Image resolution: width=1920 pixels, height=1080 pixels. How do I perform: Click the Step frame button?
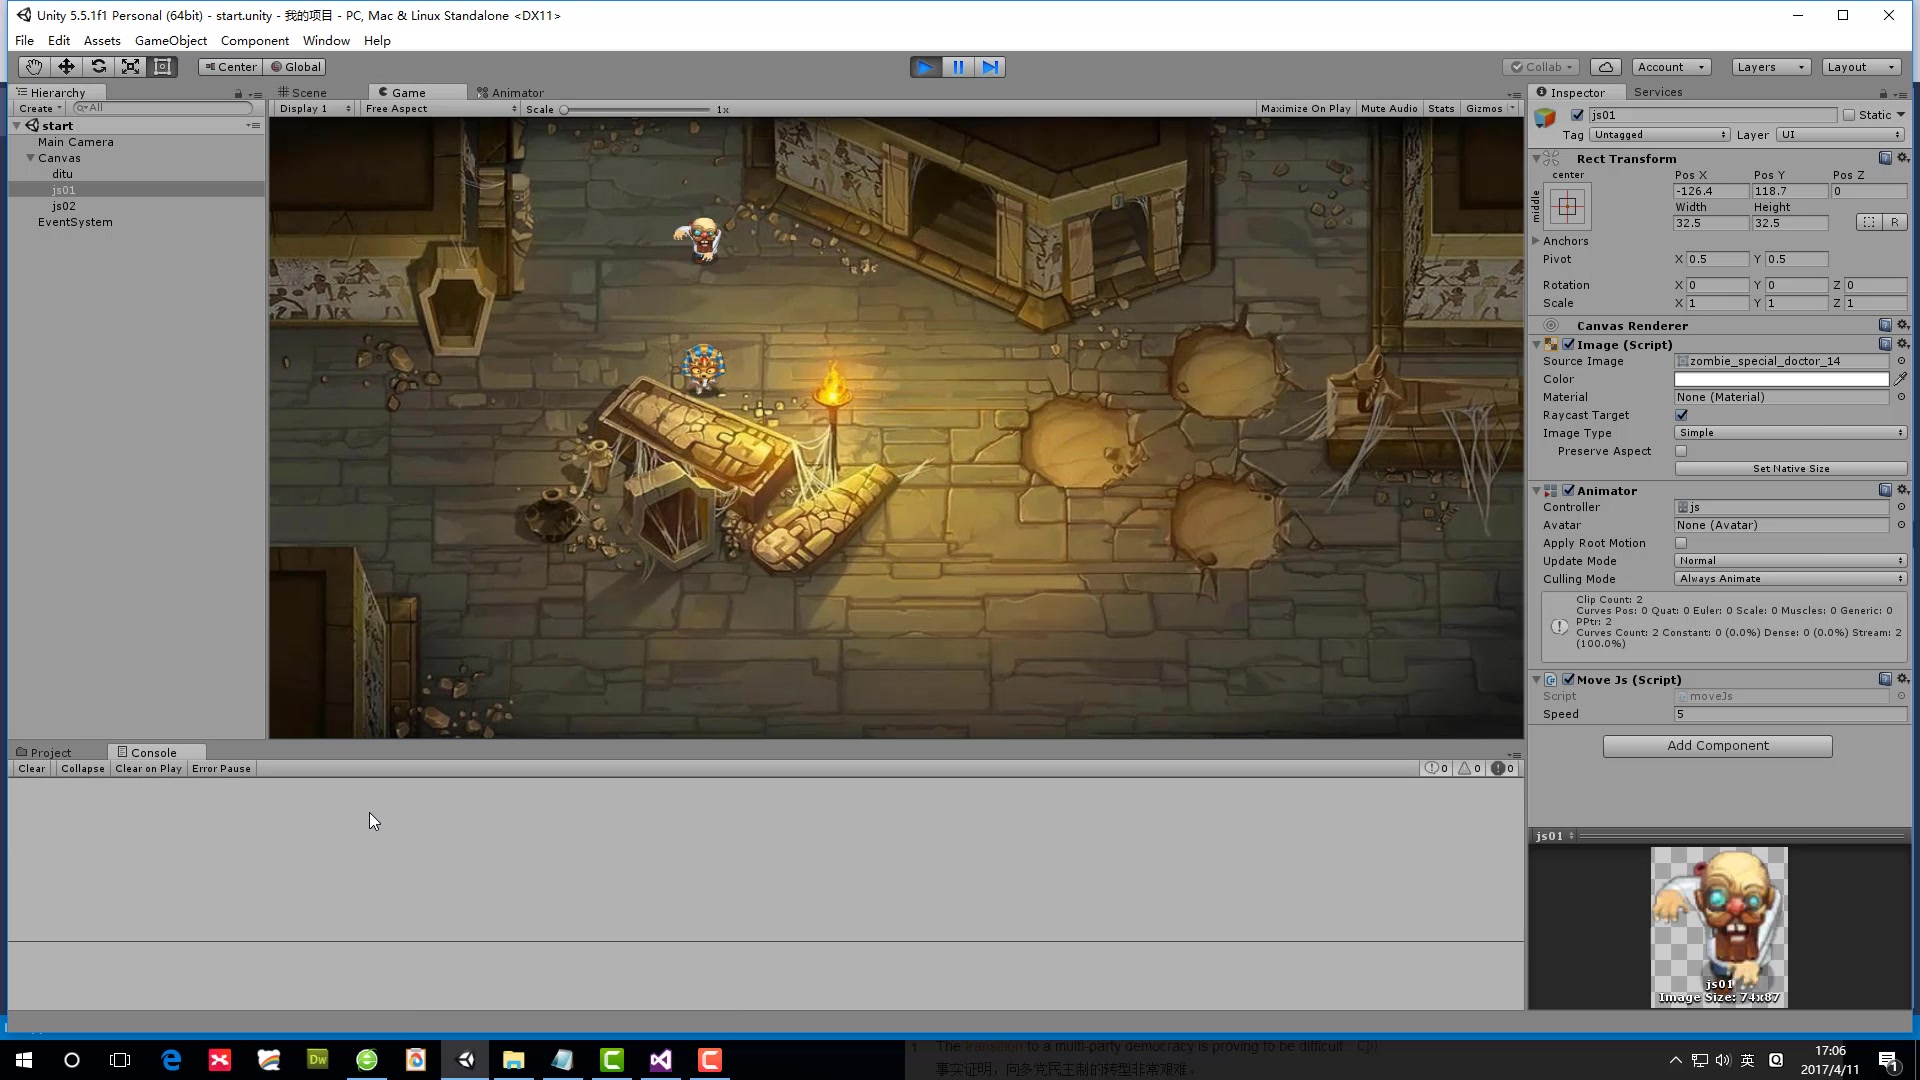(990, 67)
